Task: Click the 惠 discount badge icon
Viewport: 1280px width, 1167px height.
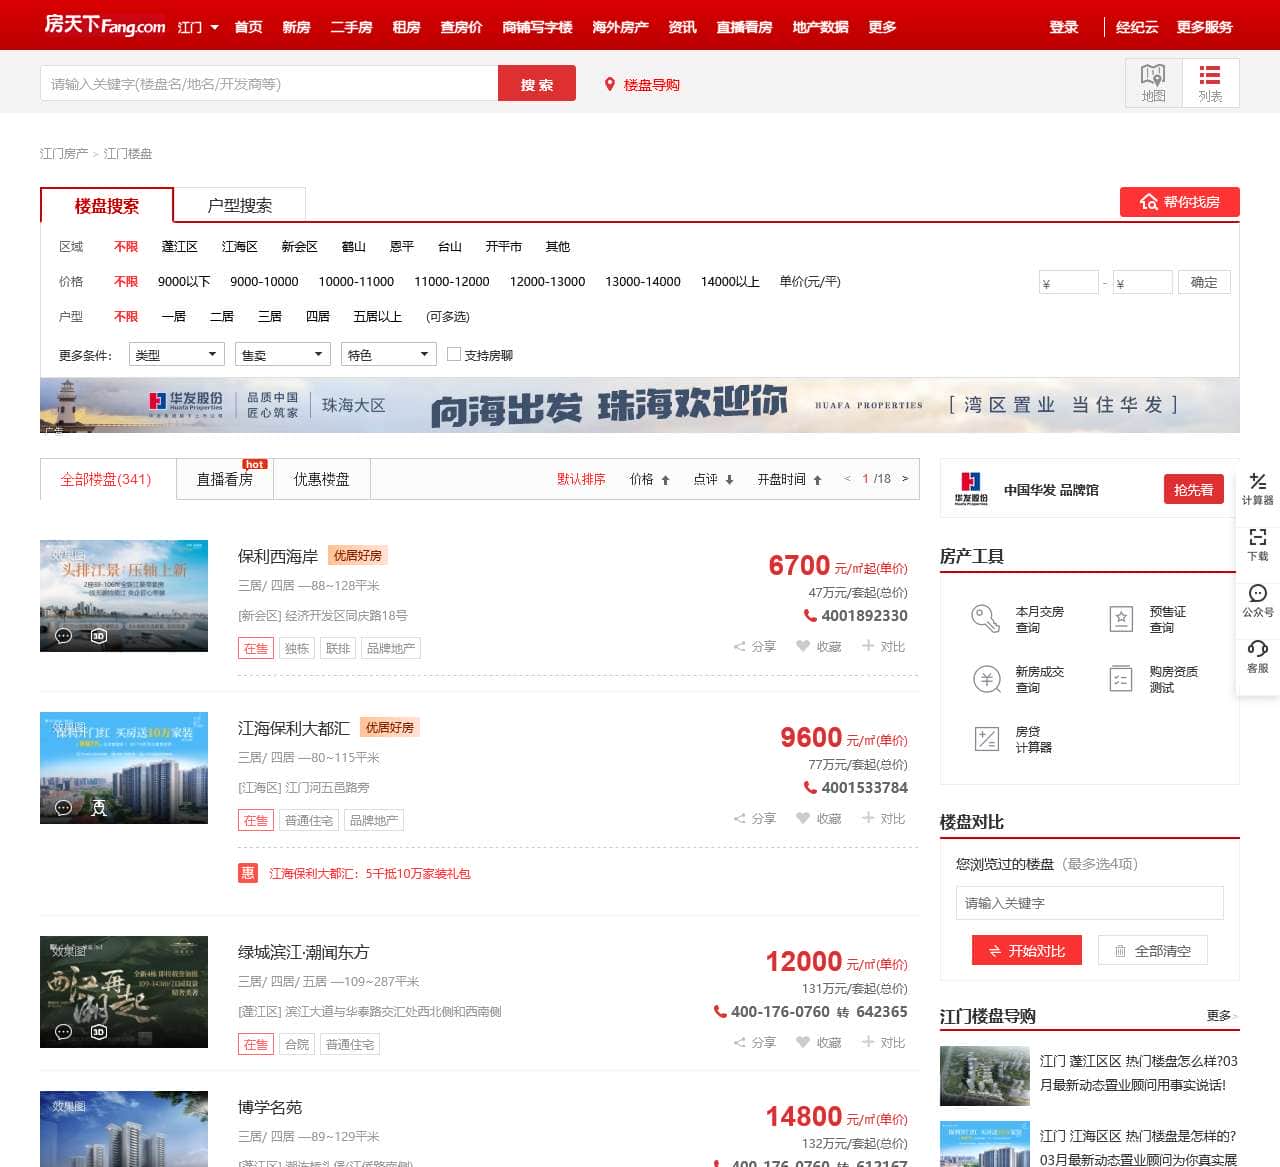Action: coord(248,873)
